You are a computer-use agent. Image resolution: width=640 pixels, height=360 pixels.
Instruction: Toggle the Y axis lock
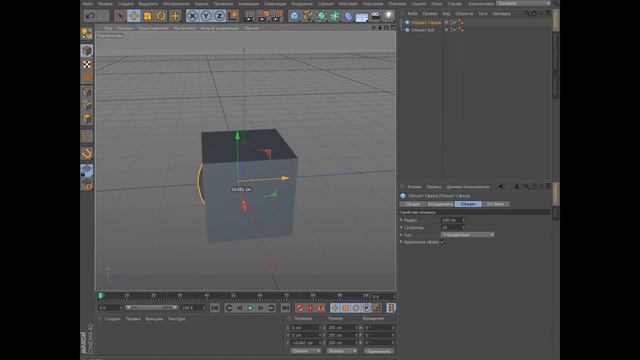coord(206,16)
